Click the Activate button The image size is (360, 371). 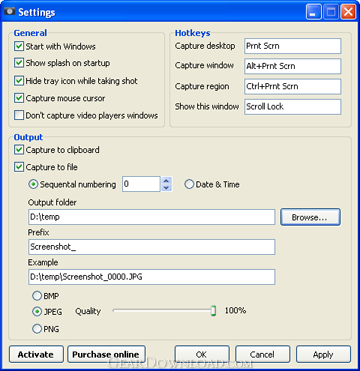click(x=36, y=354)
